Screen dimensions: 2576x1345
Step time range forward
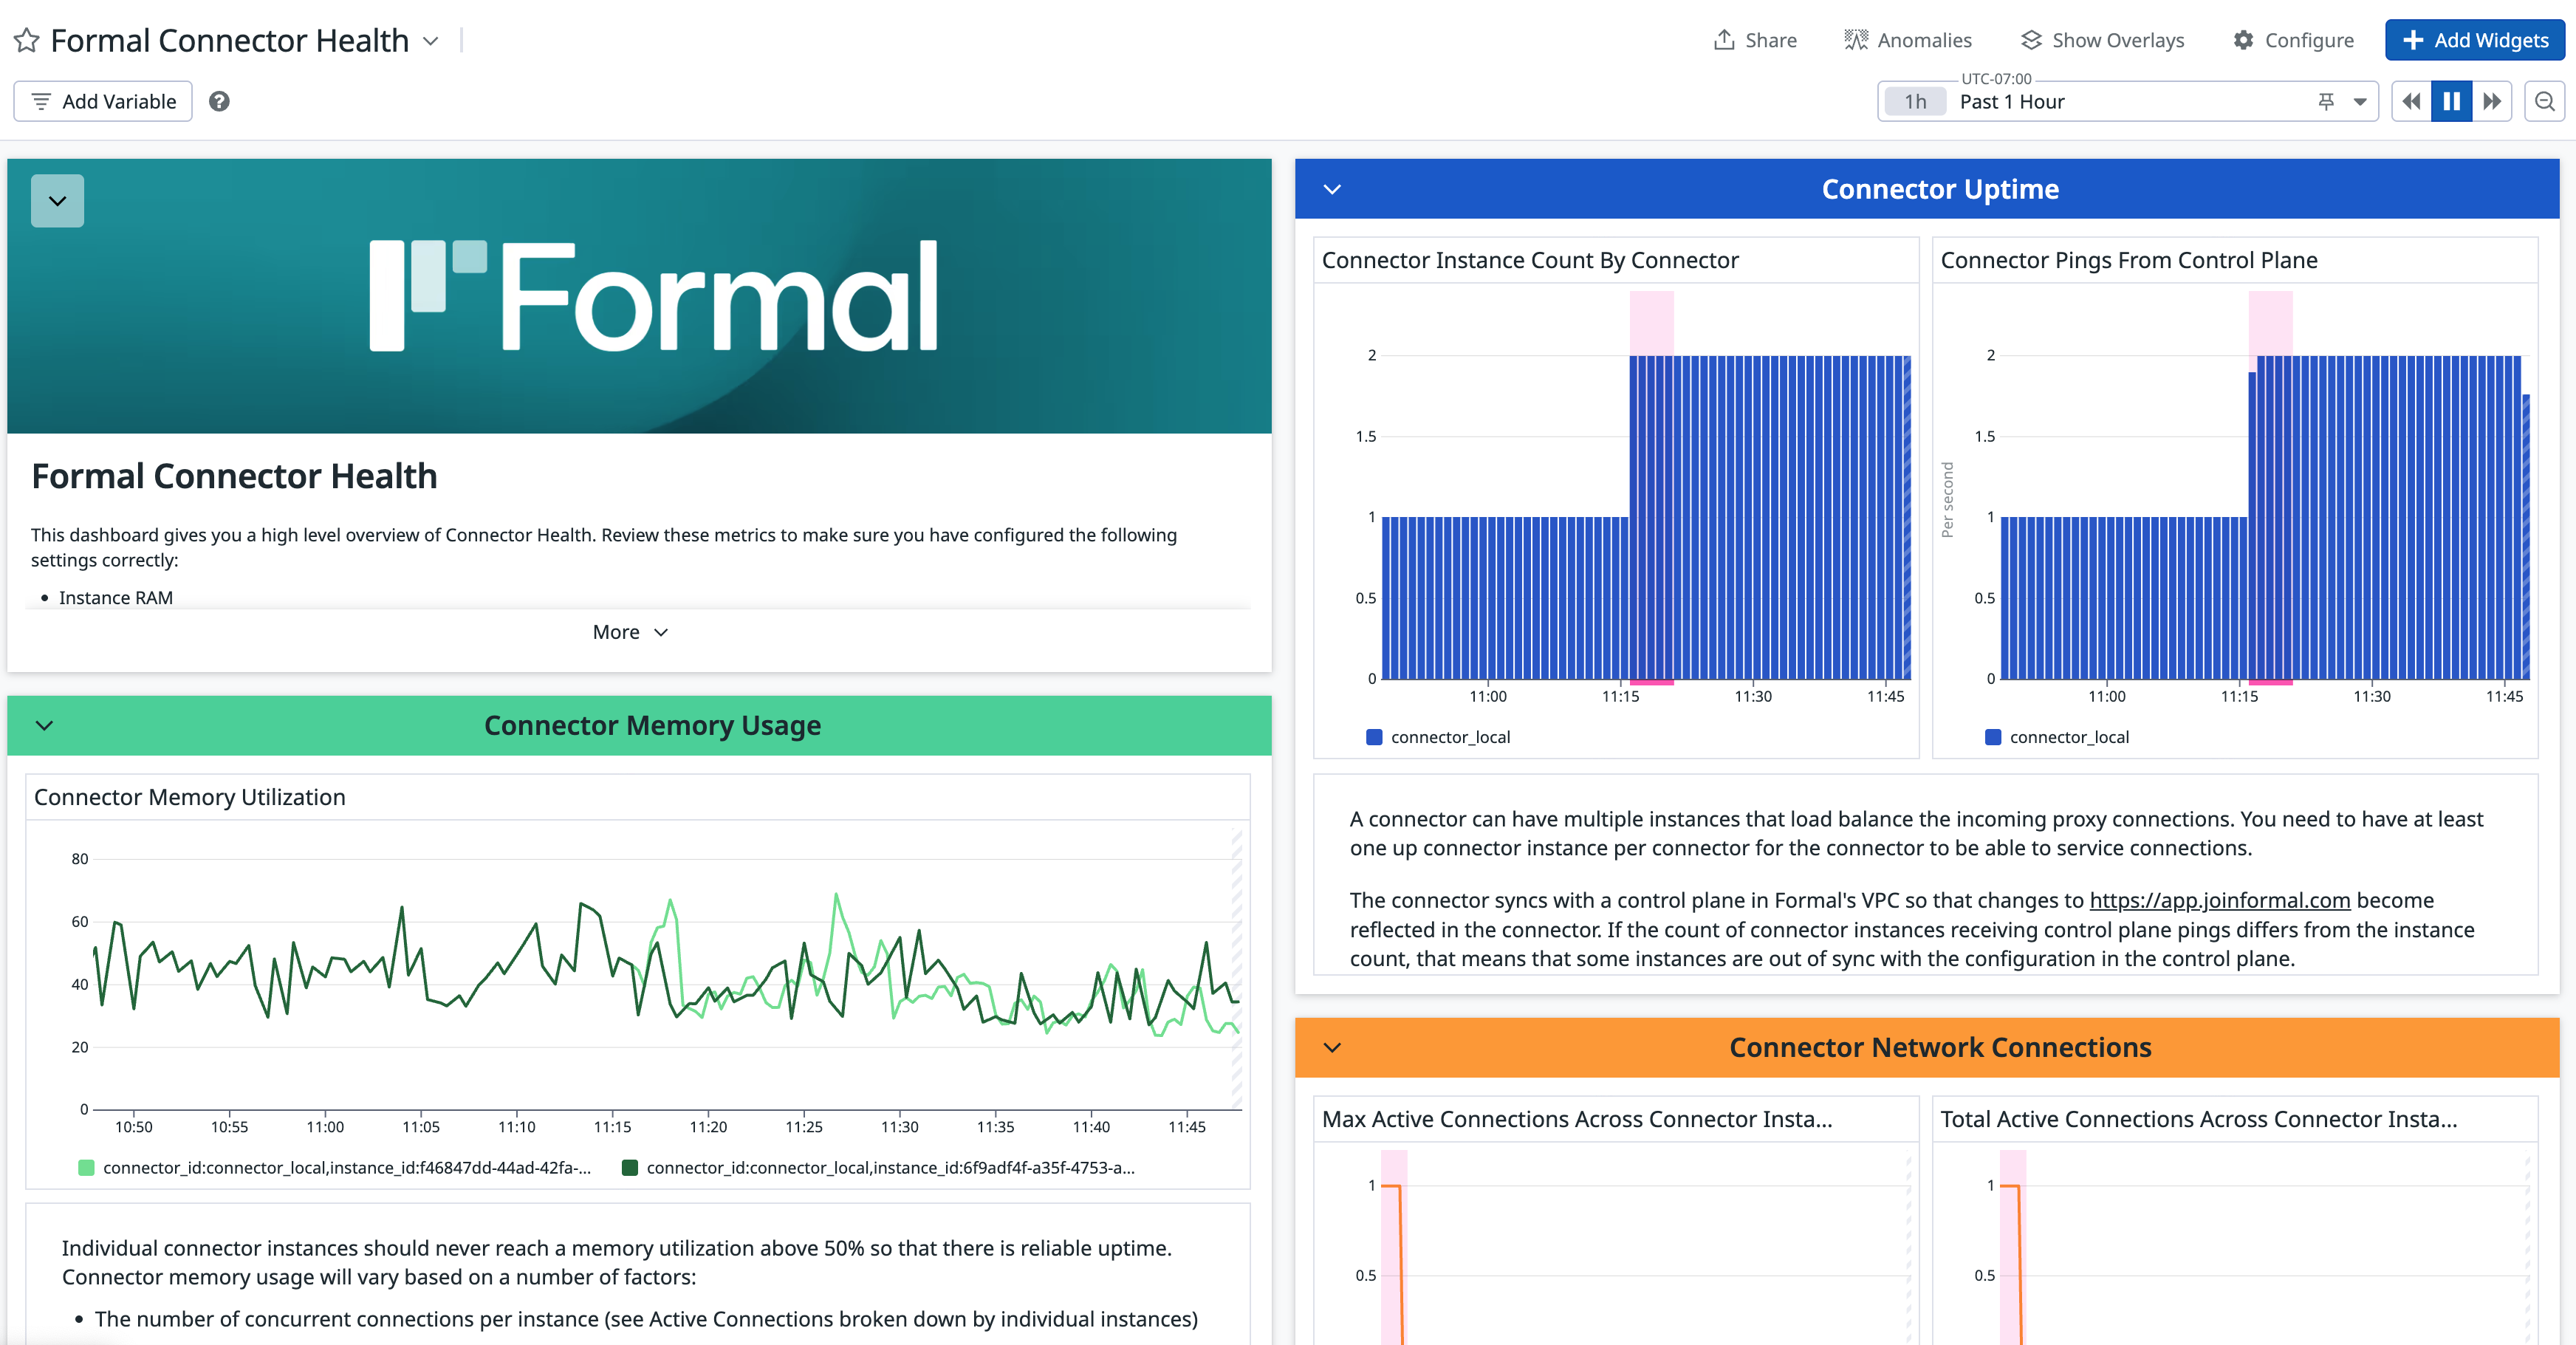[2492, 101]
